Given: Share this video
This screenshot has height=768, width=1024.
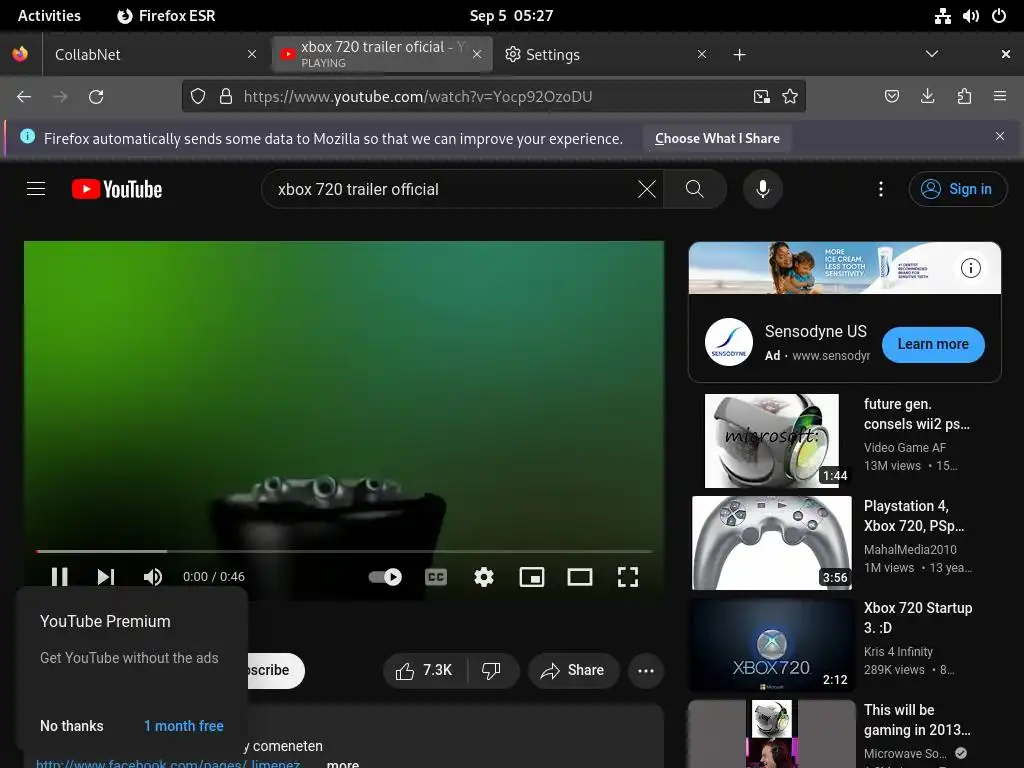Looking at the screenshot, I should [573, 671].
